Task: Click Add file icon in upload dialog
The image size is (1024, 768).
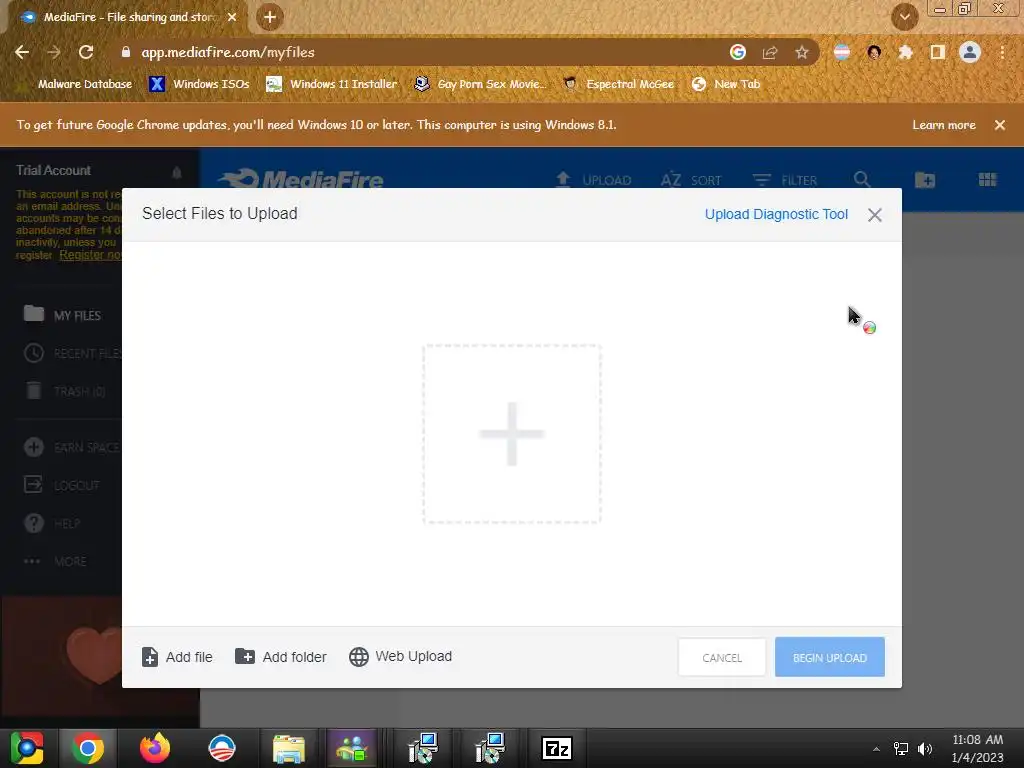Action: (x=150, y=657)
